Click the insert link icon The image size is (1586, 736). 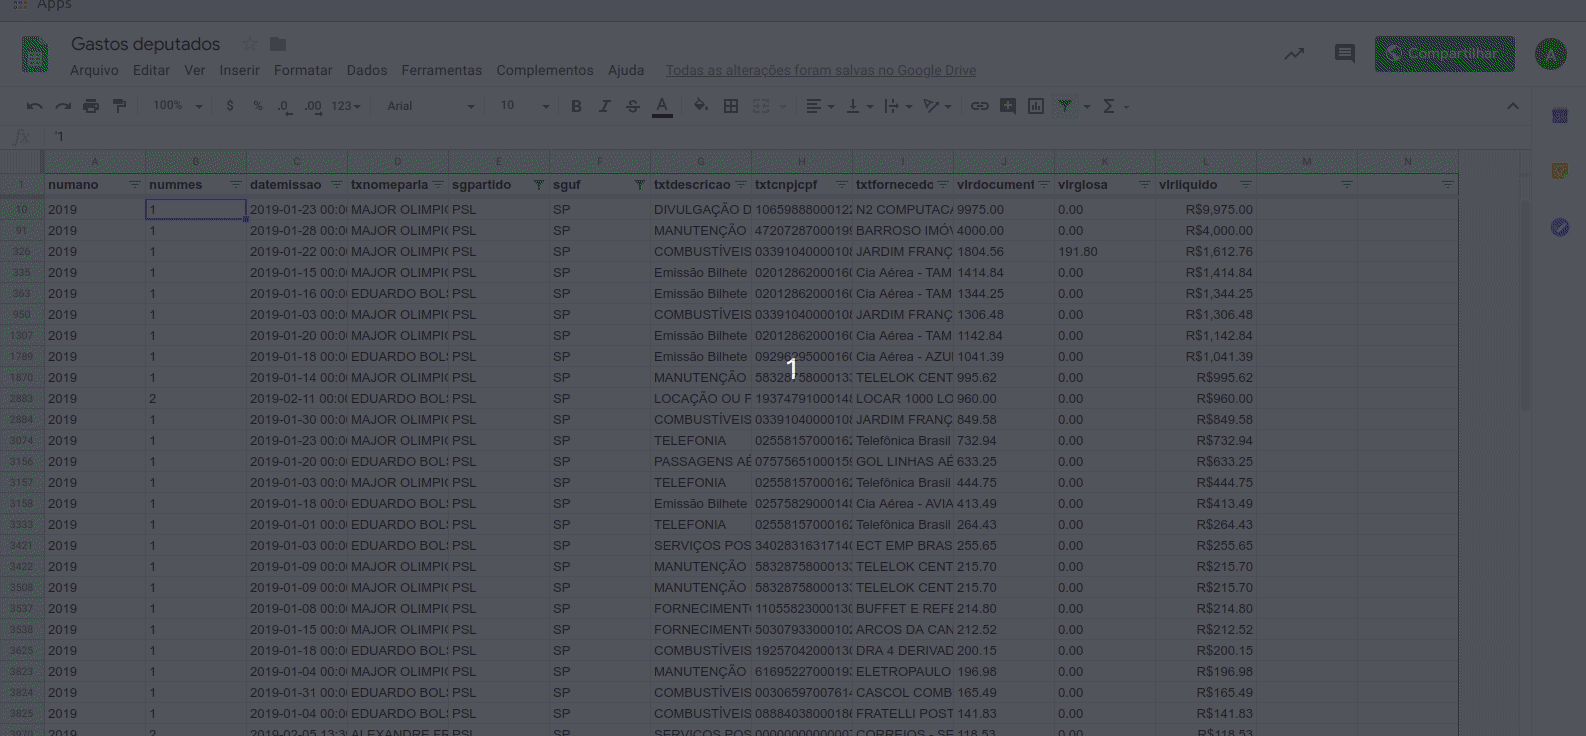(980, 106)
